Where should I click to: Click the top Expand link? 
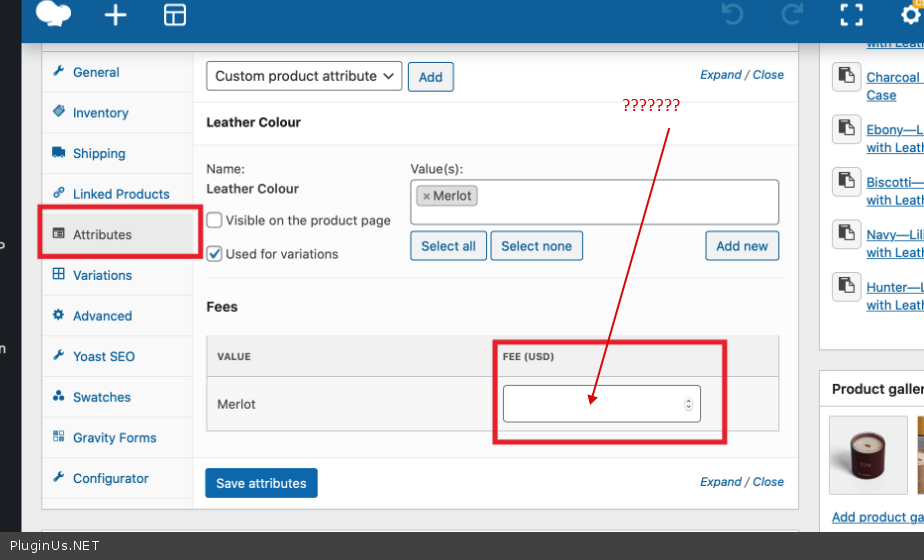tap(720, 75)
